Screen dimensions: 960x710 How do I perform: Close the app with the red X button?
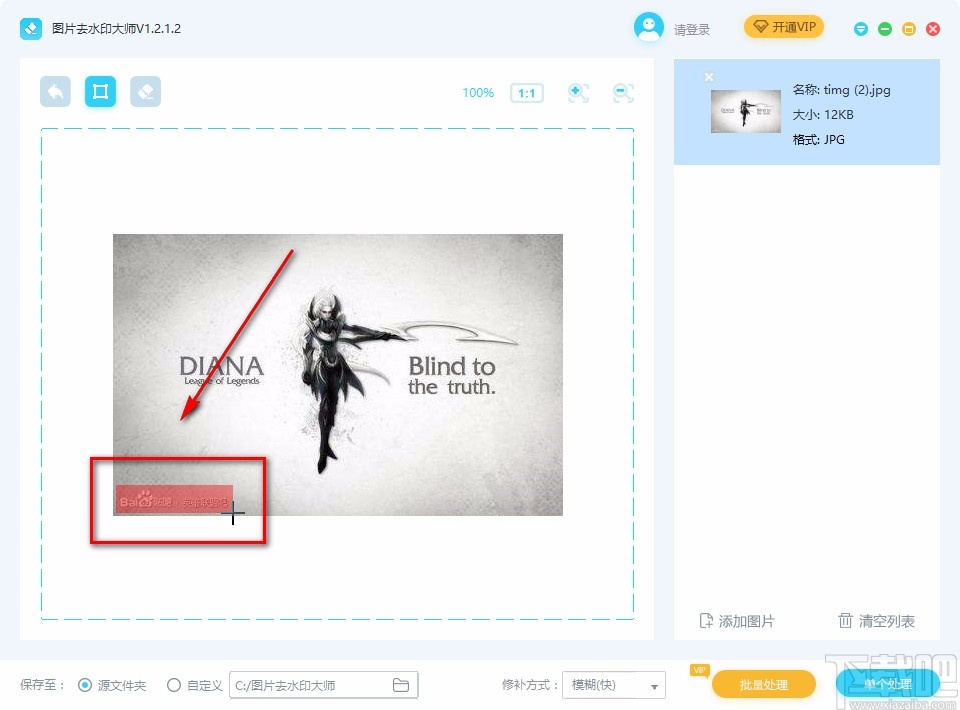pos(932,29)
